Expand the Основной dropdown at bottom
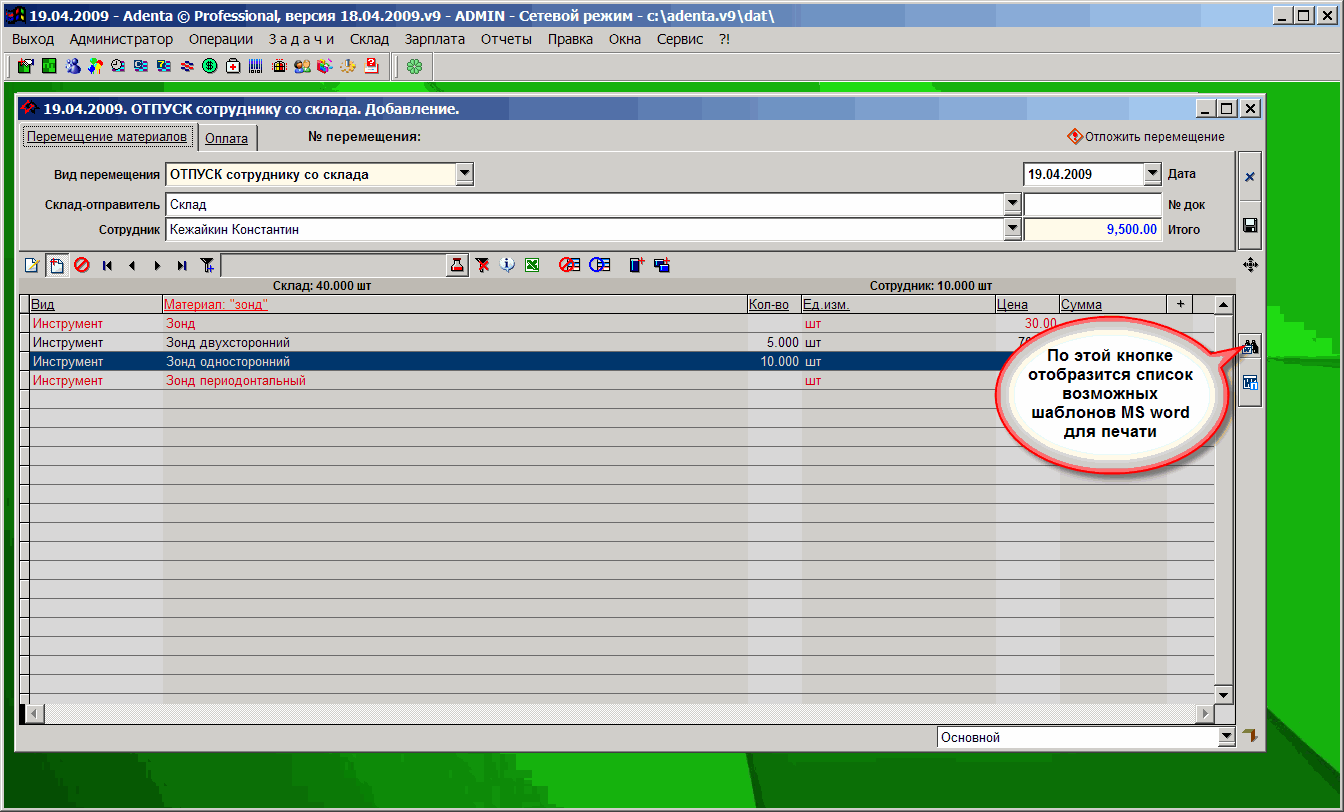1344x812 pixels. (x=1227, y=737)
